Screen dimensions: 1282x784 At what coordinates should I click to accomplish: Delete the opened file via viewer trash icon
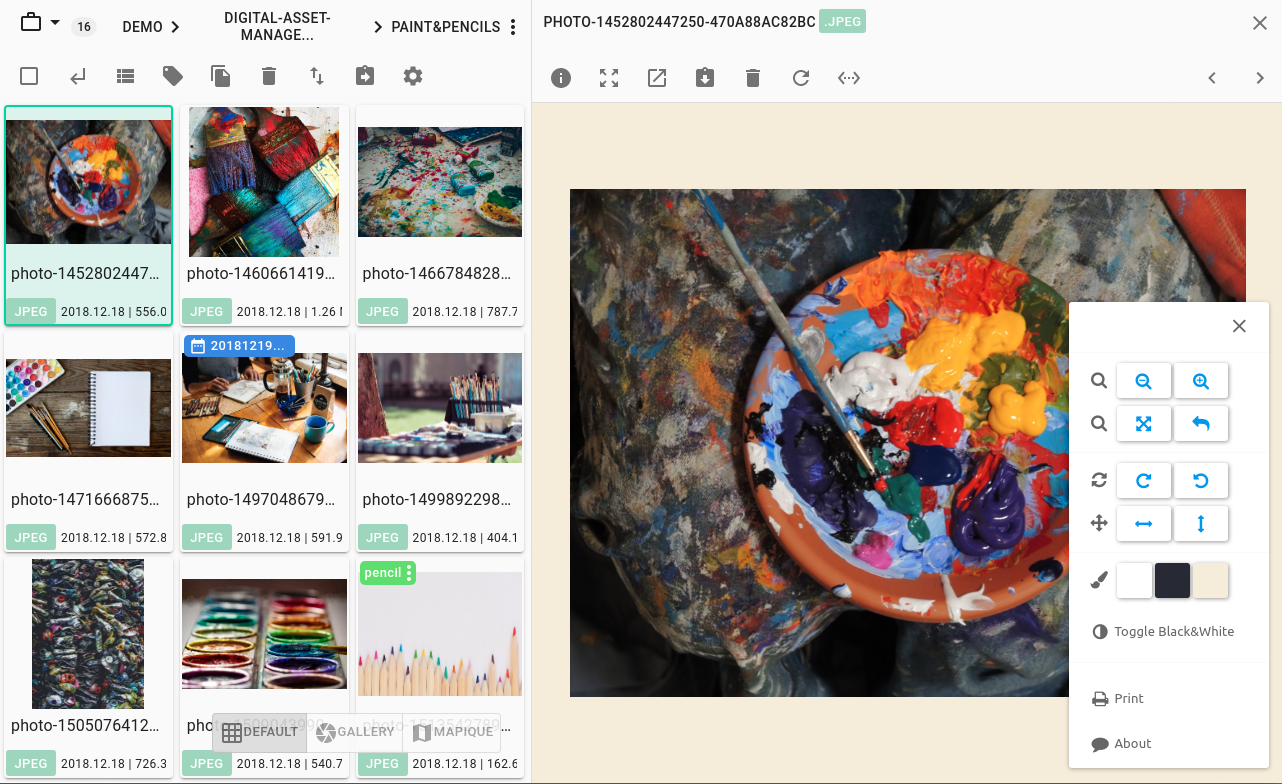pyautogui.click(x=753, y=78)
